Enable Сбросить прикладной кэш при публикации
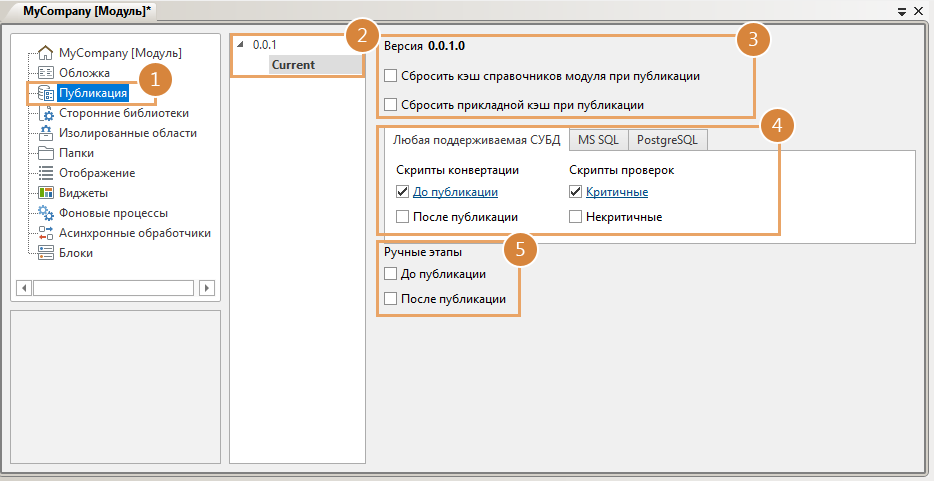934x481 pixels. tap(390, 104)
